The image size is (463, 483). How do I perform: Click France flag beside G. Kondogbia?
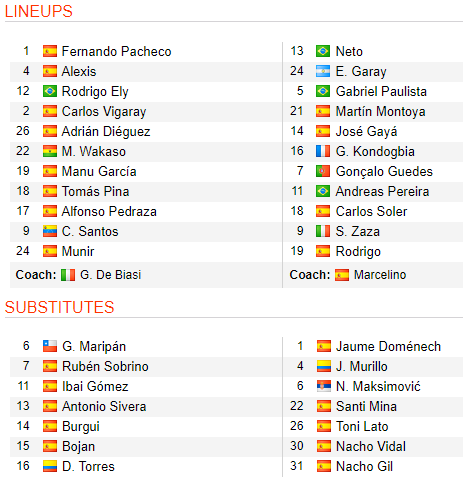pos(323,151)
